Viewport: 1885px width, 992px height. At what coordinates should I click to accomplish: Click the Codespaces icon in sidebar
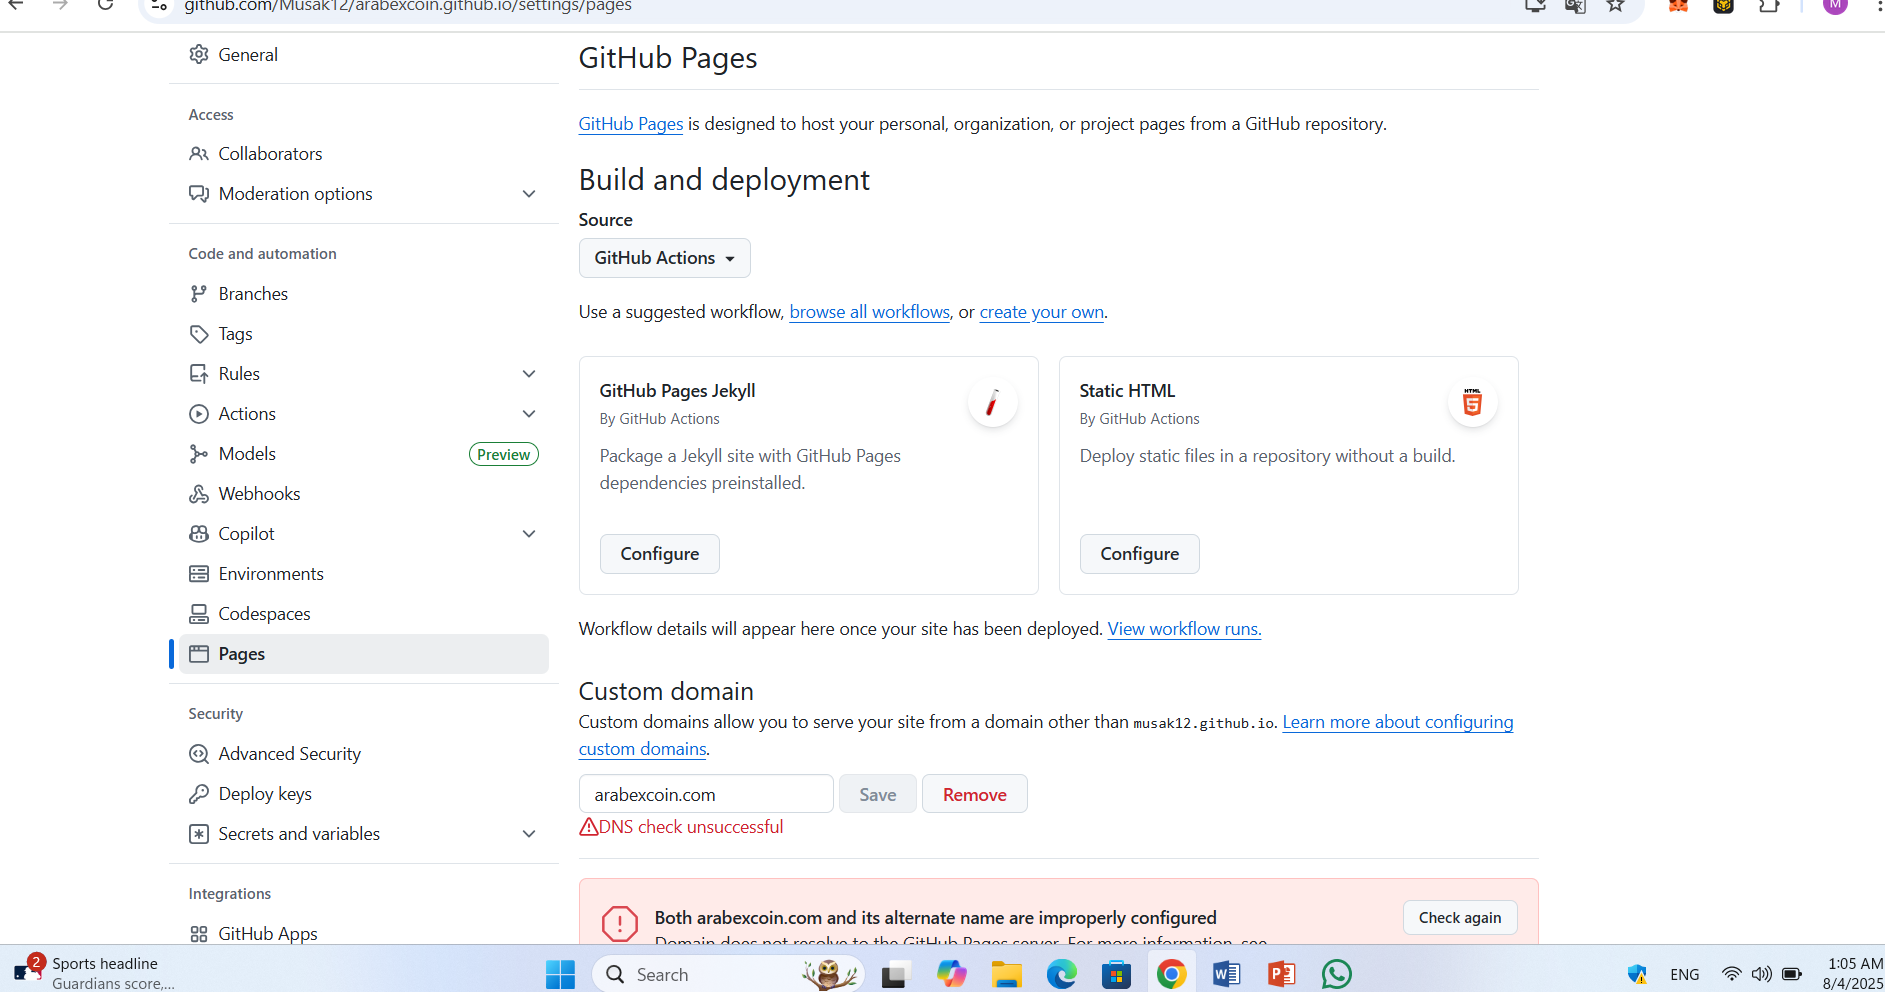[x=199, y=614]
